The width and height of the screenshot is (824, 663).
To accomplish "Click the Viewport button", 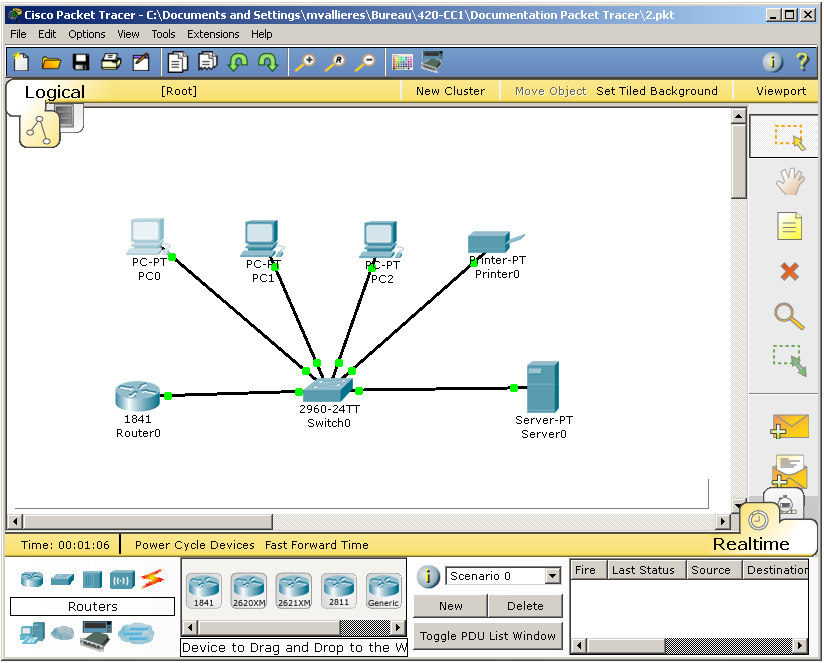I will tap(781, 91).
